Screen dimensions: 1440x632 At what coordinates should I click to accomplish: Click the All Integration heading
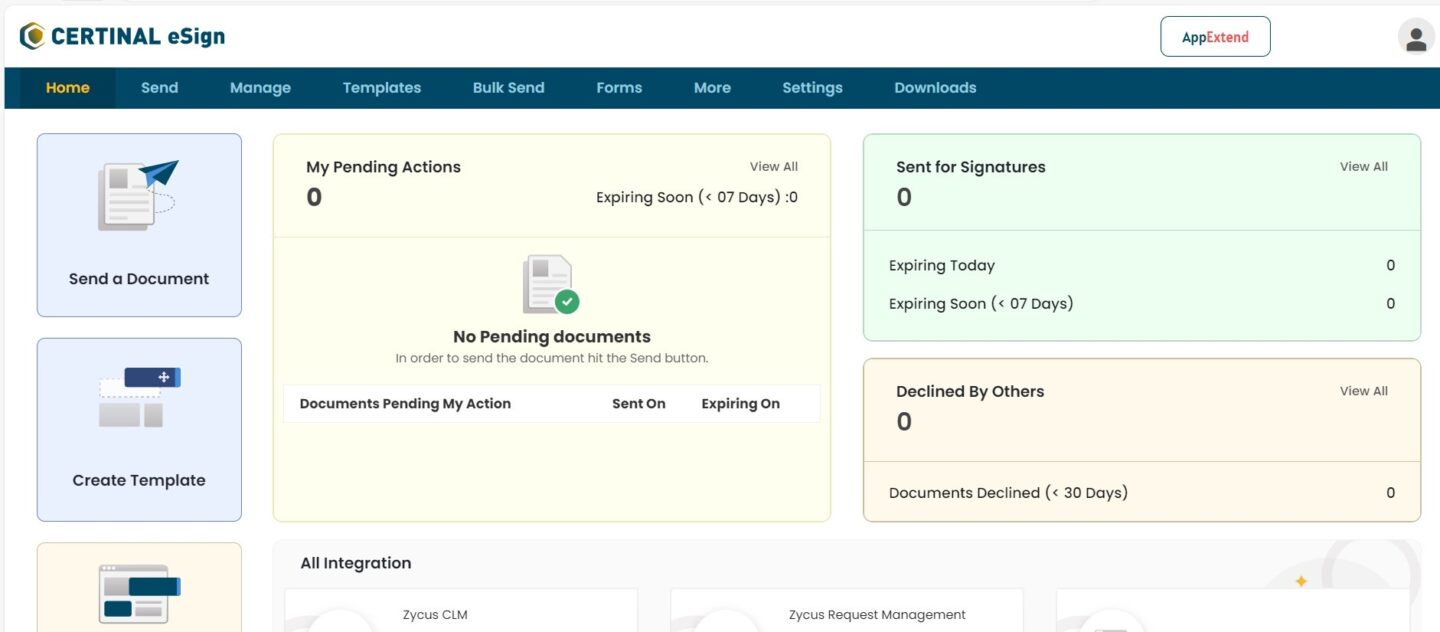[356, 563]
